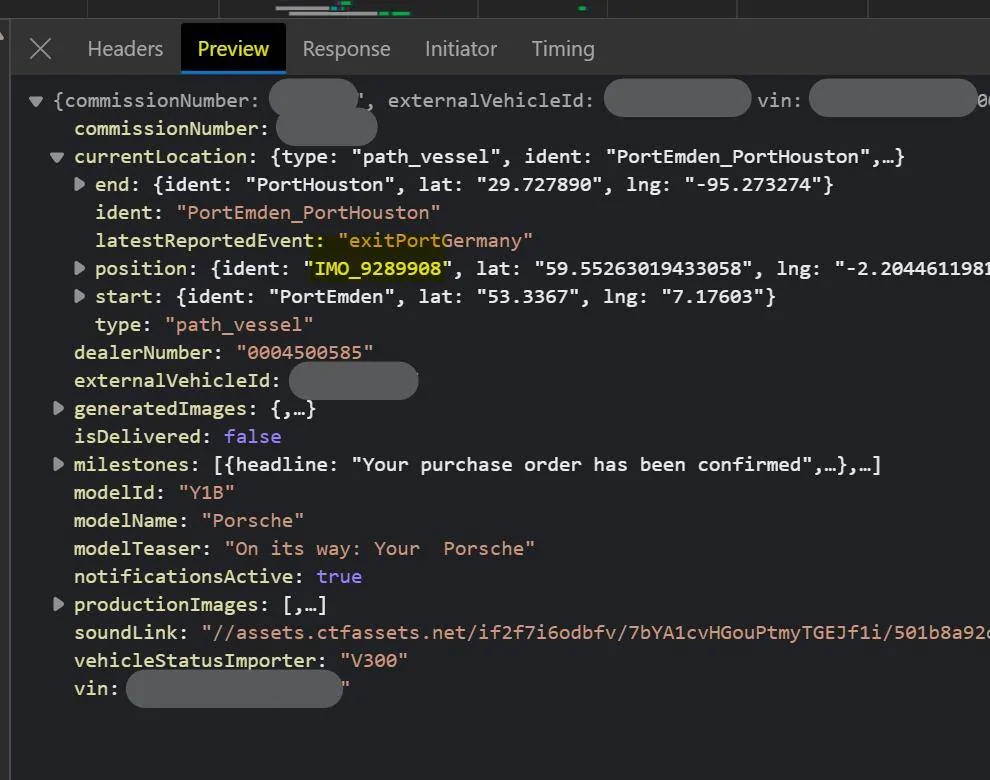Click the ident "PortEmden_PortHouston" row value
This screenshot has width=990, height=780.
pyautogui.click(x=307, y=213)
